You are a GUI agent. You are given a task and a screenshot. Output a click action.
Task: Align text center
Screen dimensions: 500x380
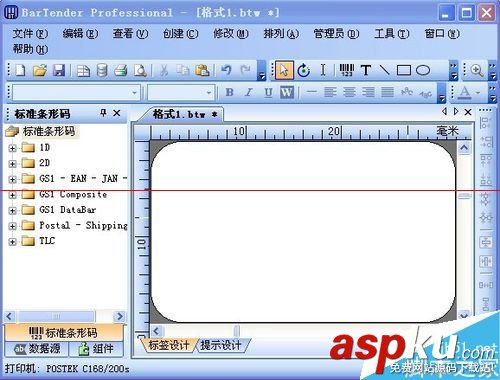click(349, 92)
